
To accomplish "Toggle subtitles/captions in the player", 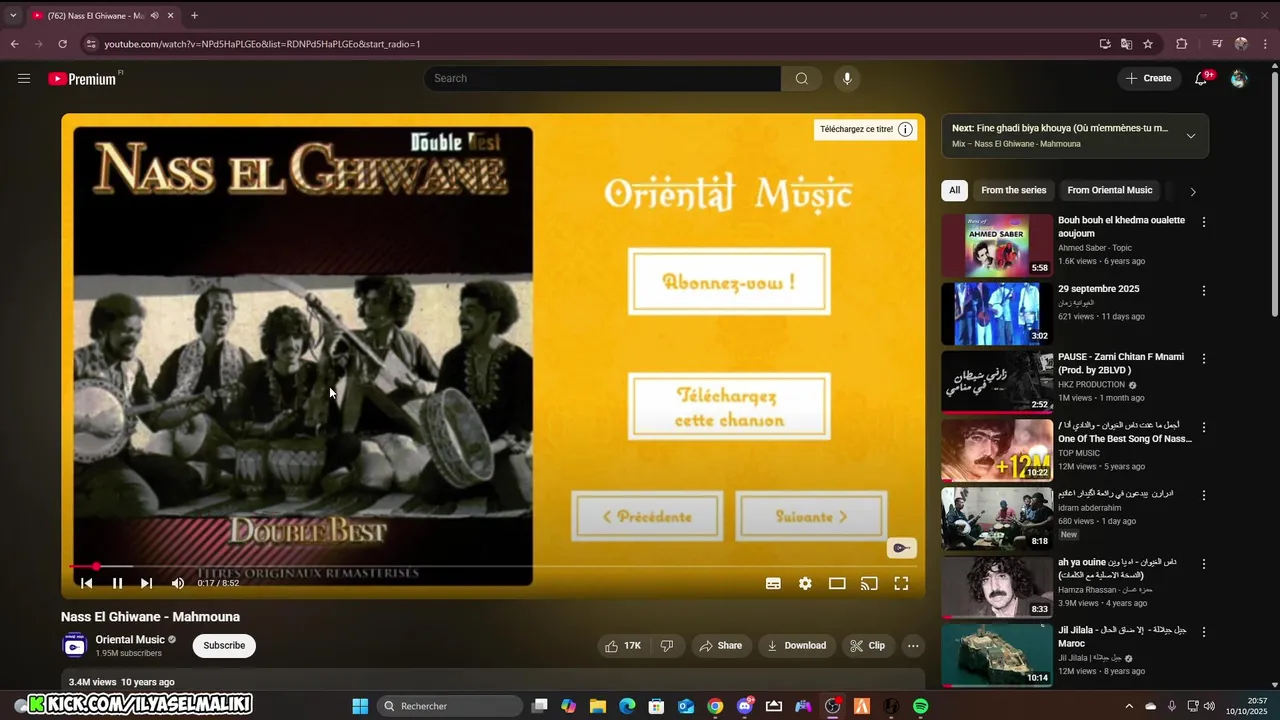I will [x=773, y=583].
